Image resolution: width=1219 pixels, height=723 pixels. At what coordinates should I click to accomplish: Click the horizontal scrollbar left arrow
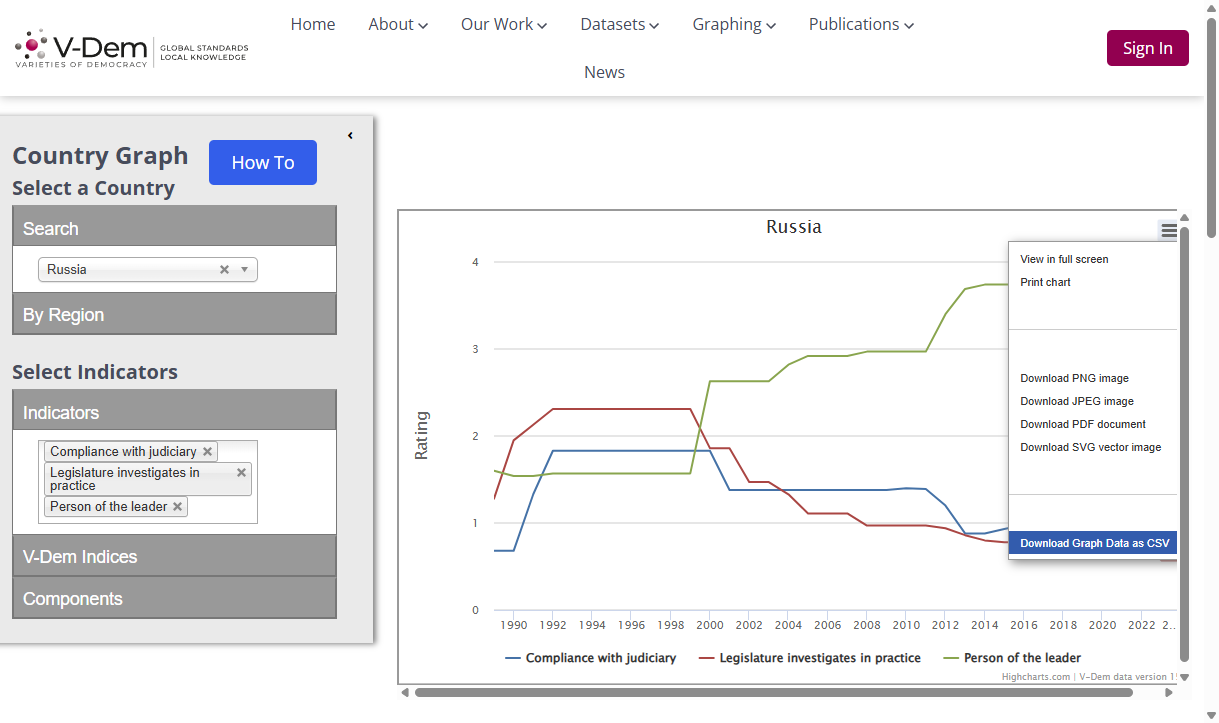[x=405, y=692]
